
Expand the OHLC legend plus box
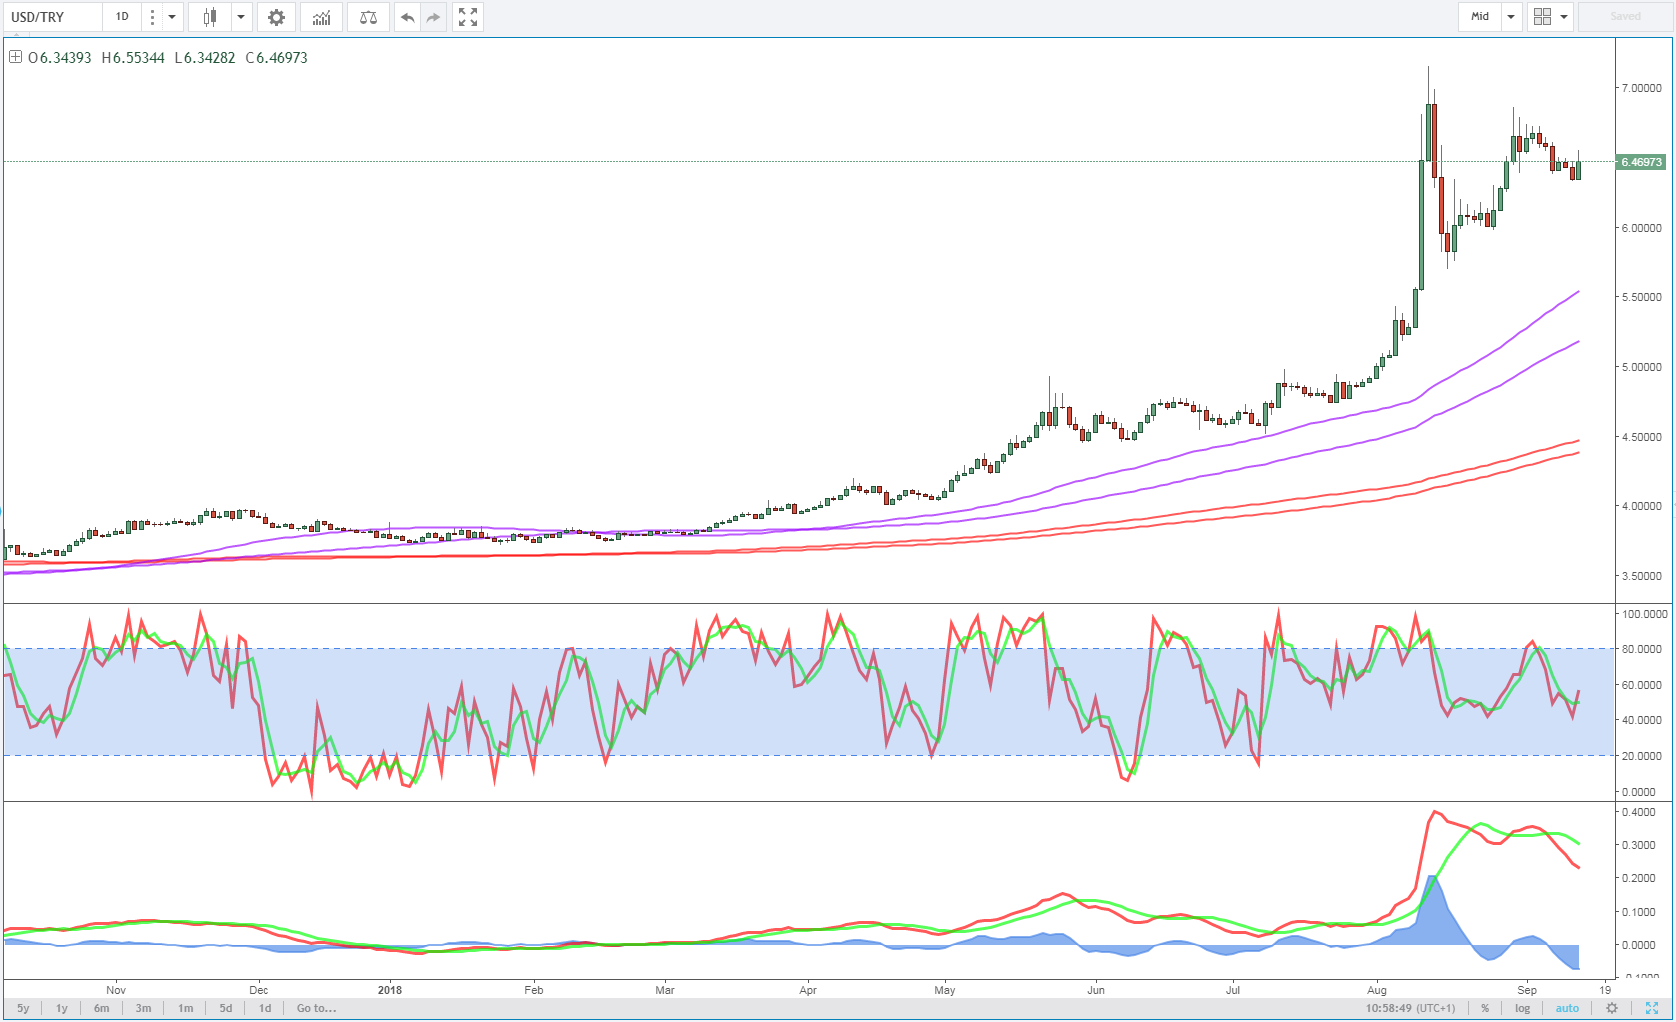[x=15, y=57]
